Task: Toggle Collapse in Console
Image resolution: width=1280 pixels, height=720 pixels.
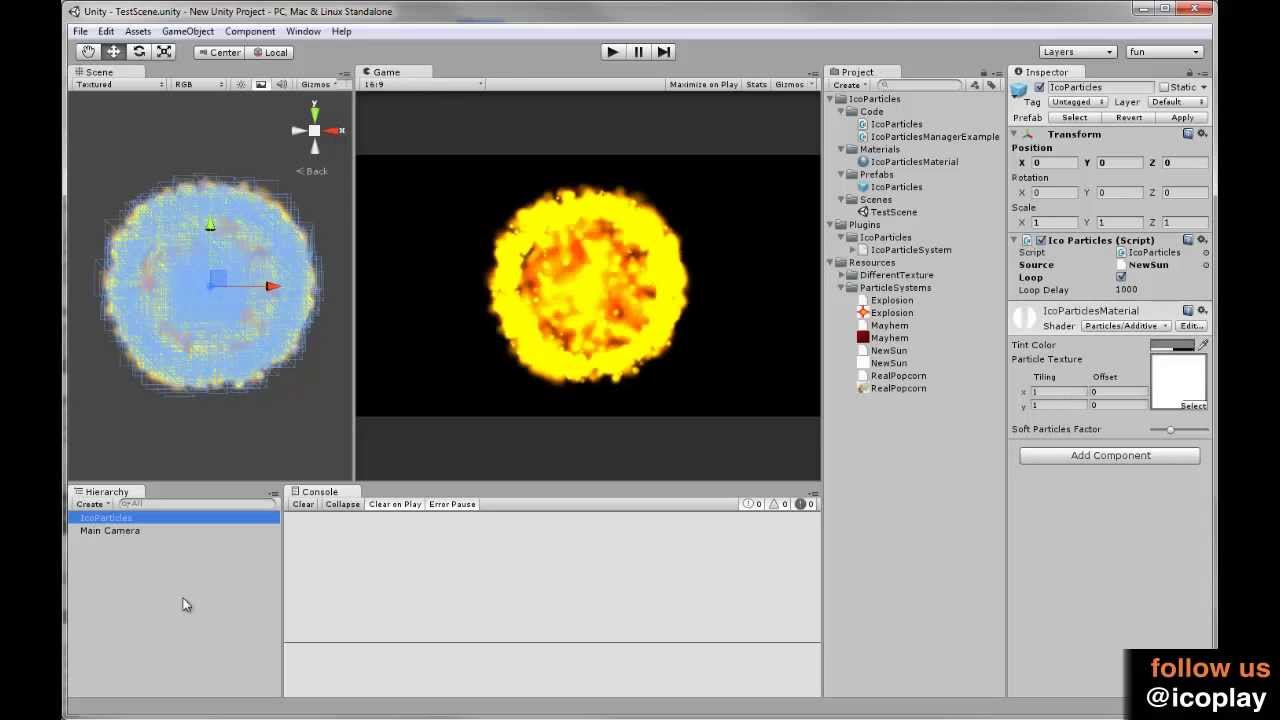Action: [x=342, y=504]
